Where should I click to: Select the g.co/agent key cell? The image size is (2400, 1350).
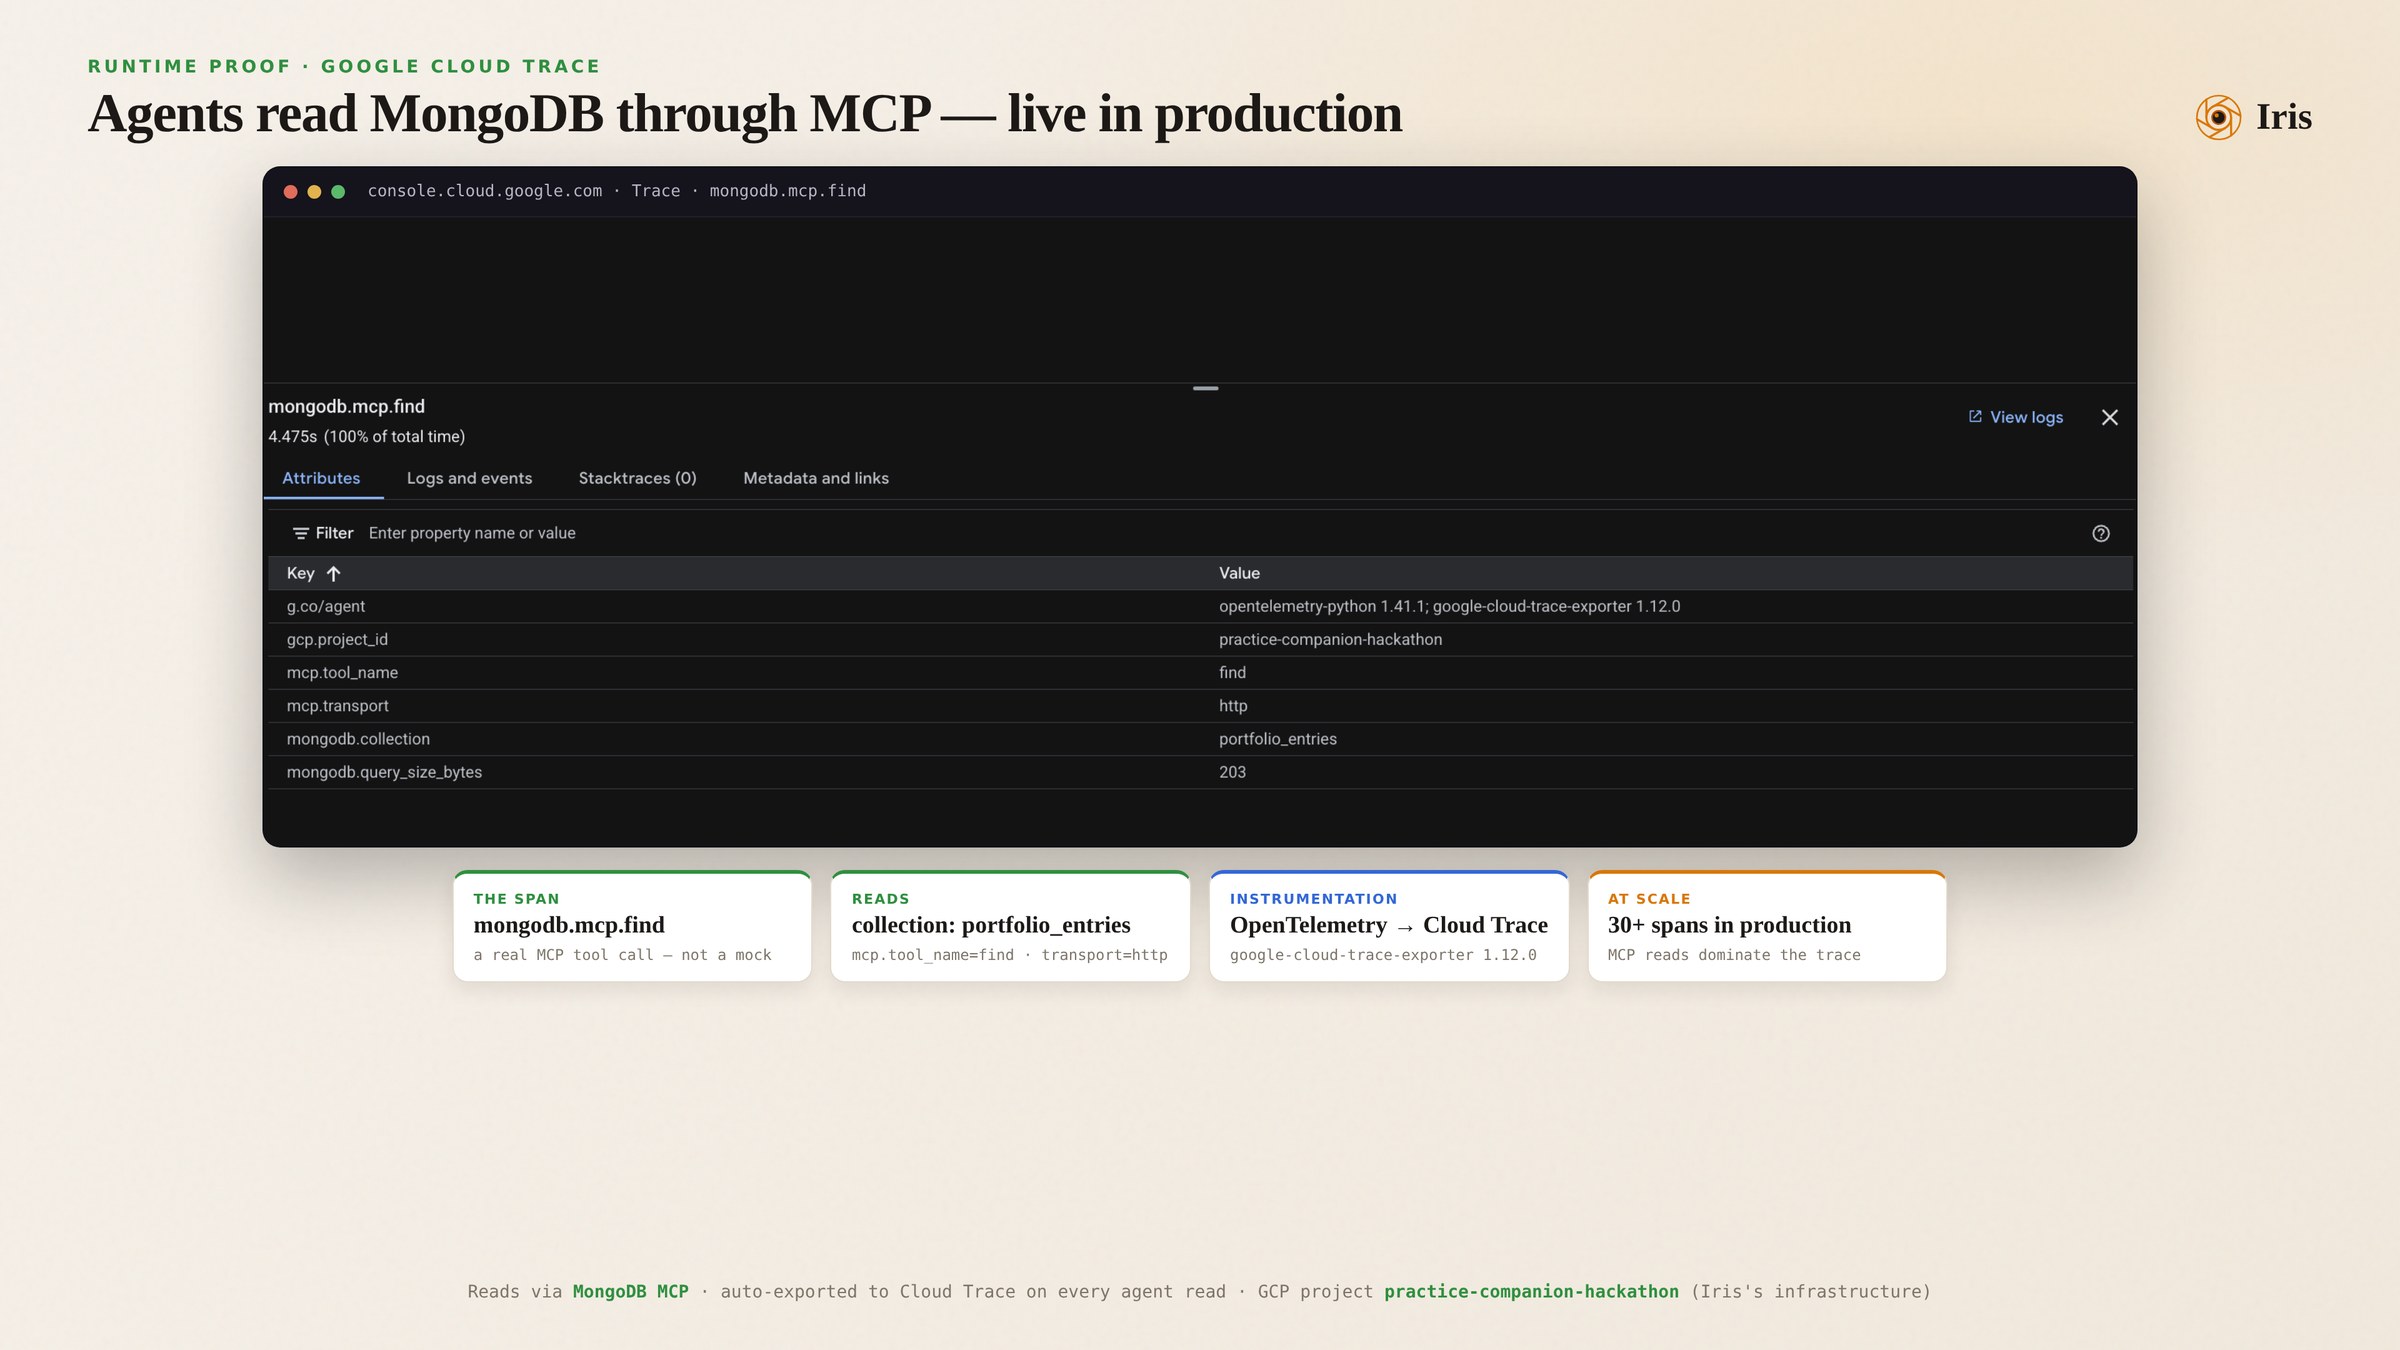click(325, 606)
